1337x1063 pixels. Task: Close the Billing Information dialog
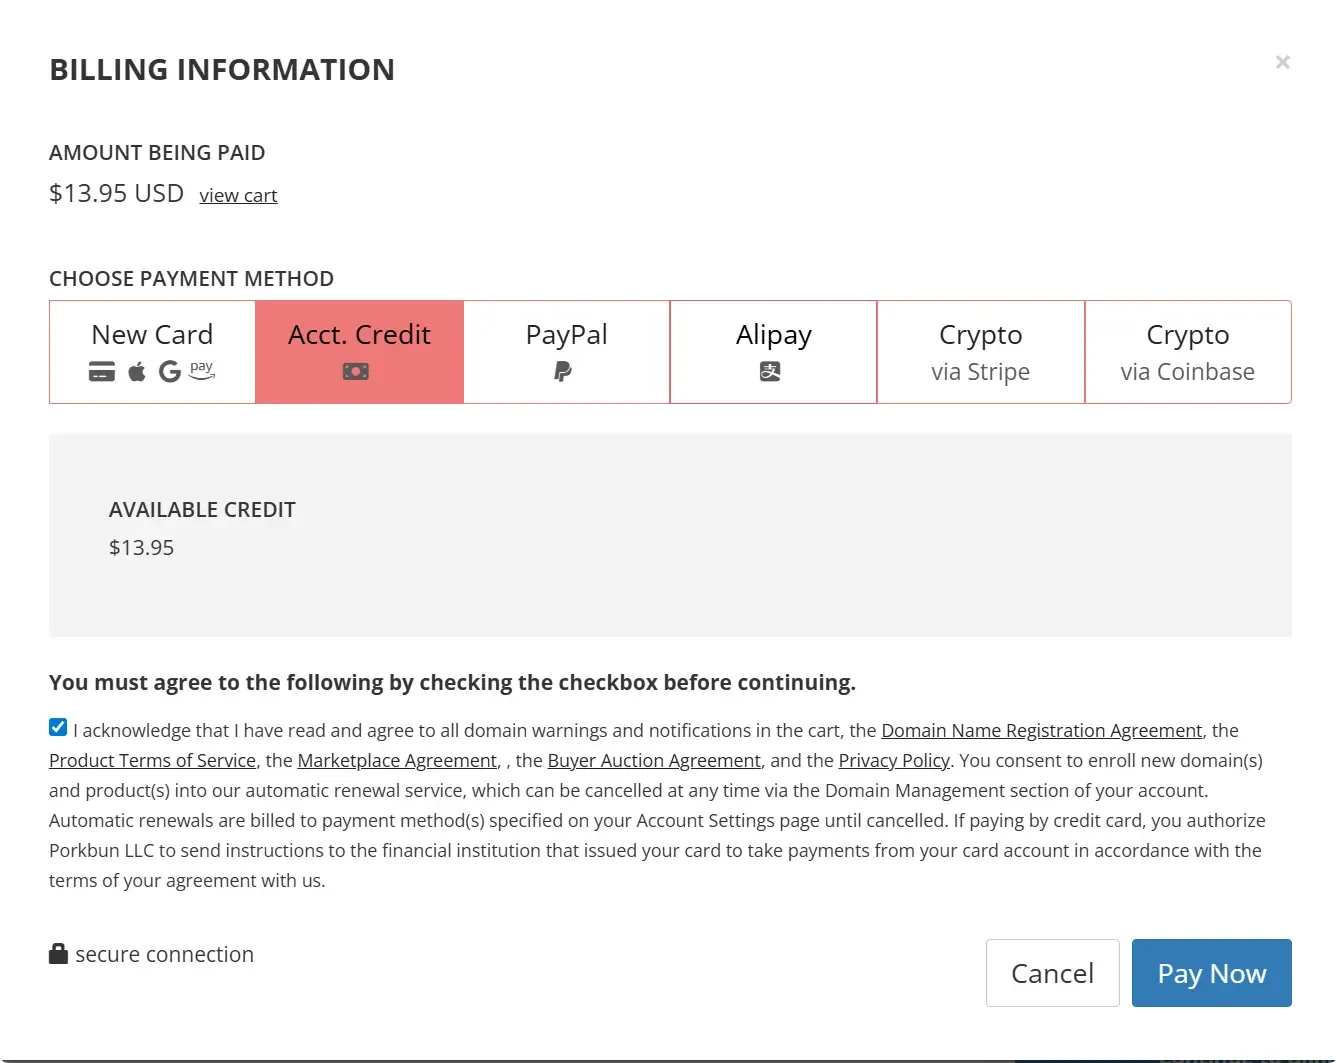[1282, 63]
